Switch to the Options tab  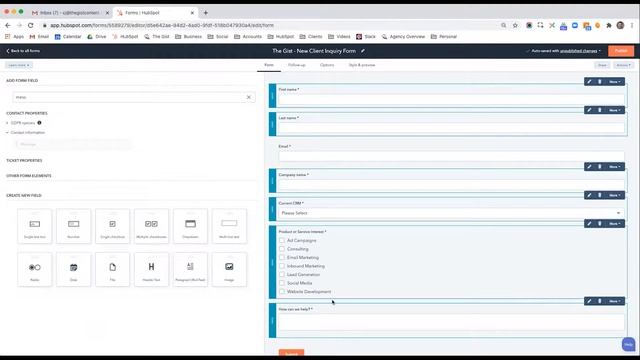pos(327,65)
